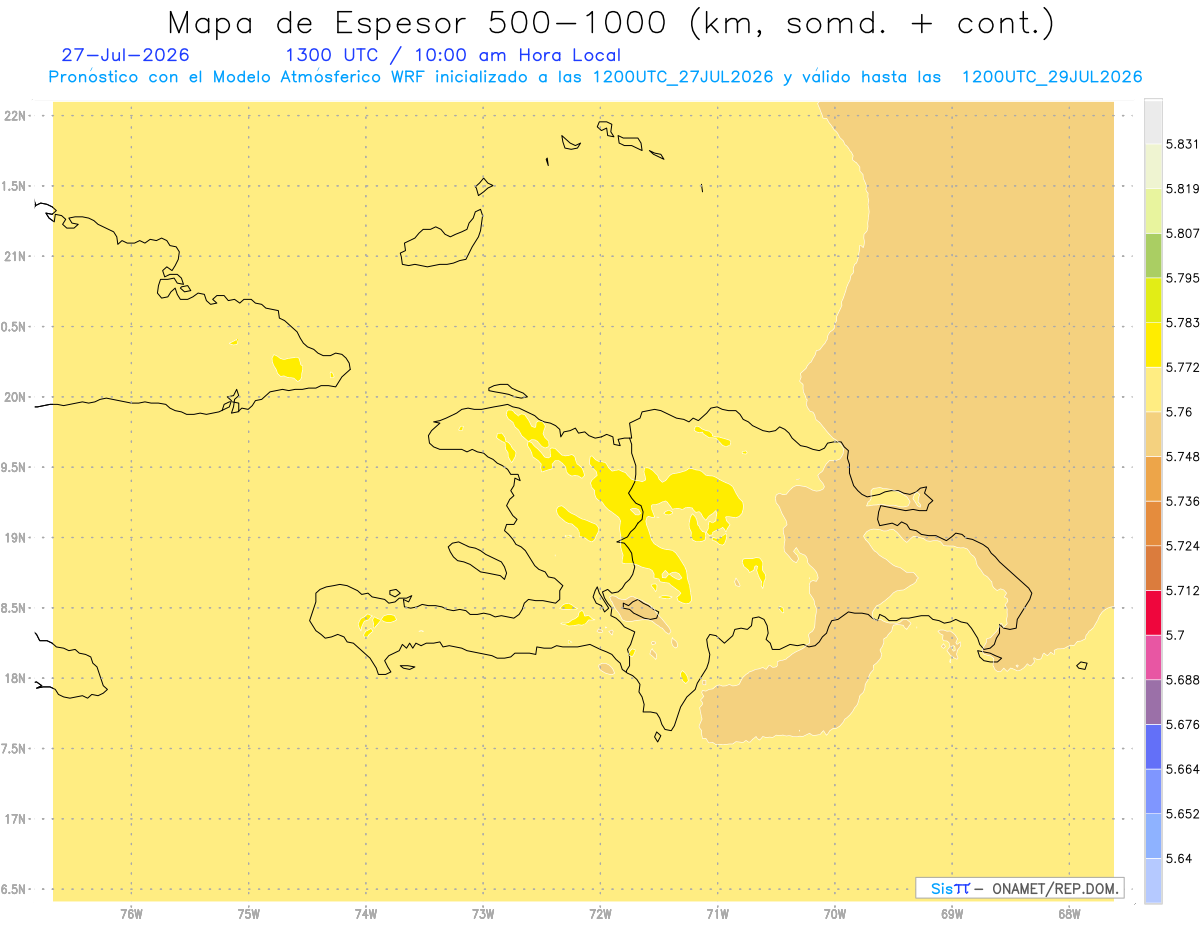
Task: Click the 20N latitude label
Action: coord(14,397)
